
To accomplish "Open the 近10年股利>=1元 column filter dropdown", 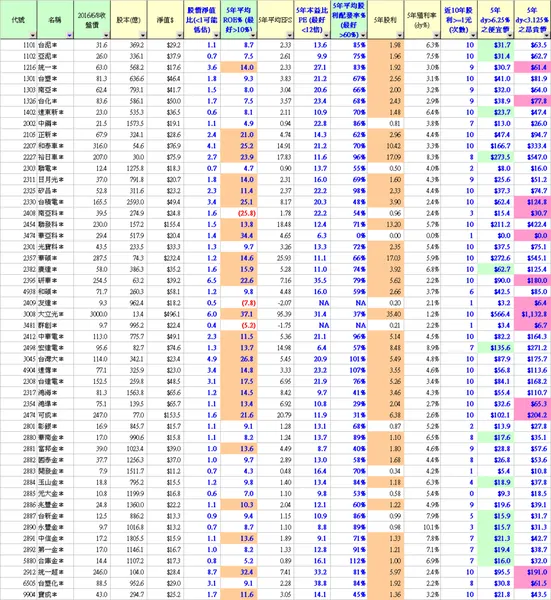I will 473,36.
